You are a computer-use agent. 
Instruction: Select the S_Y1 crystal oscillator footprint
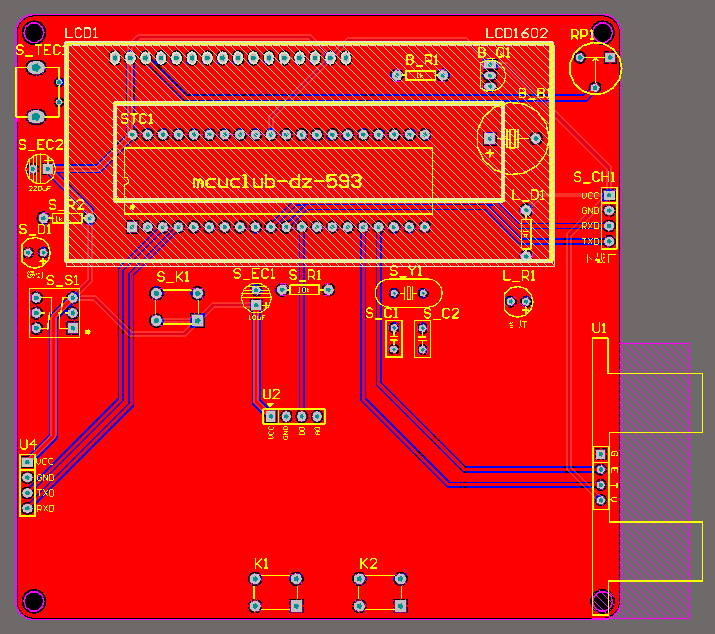coord(409,293)
